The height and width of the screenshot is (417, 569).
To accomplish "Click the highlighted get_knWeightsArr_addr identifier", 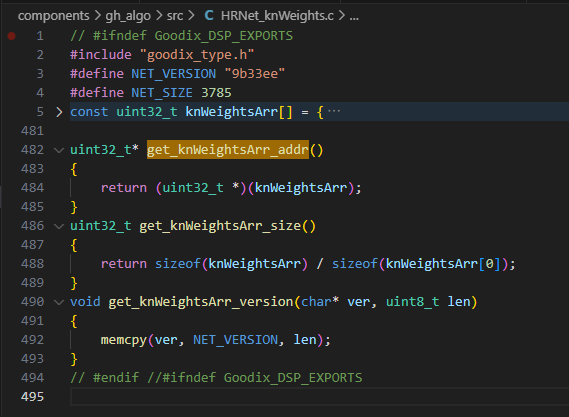I will tap(228, 150).
